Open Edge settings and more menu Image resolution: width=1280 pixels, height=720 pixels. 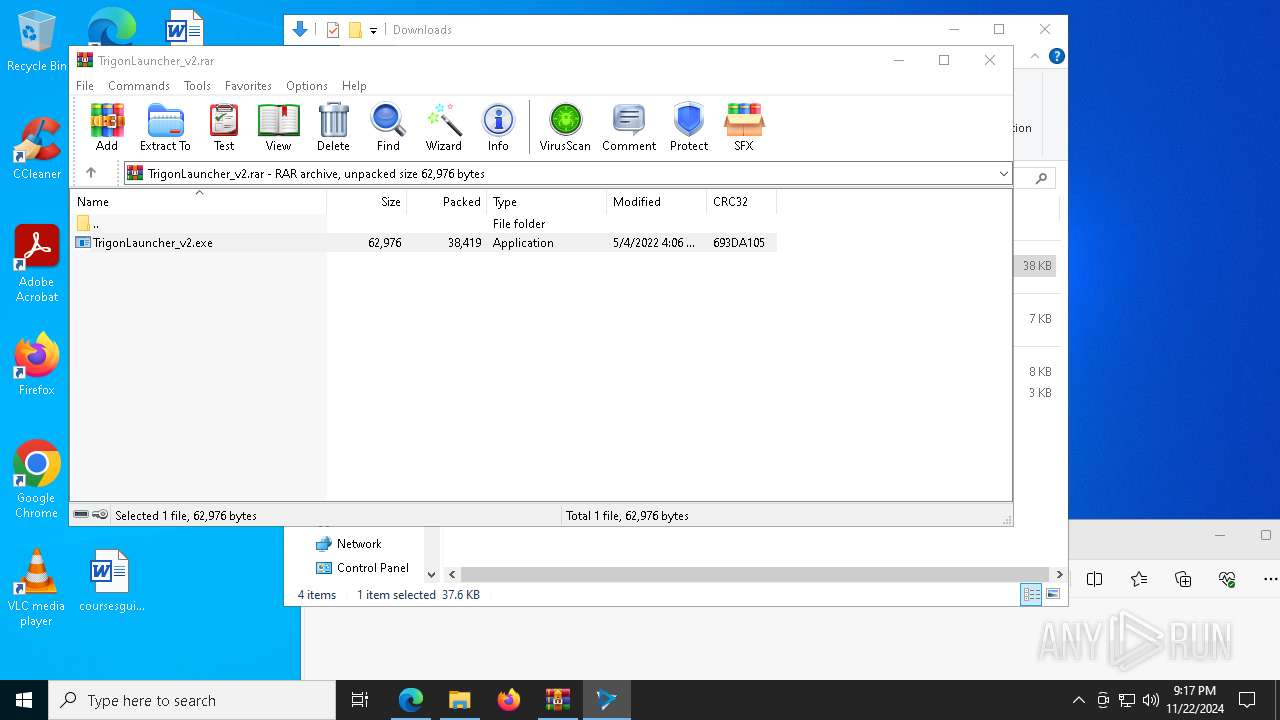tap(1270, 579)
